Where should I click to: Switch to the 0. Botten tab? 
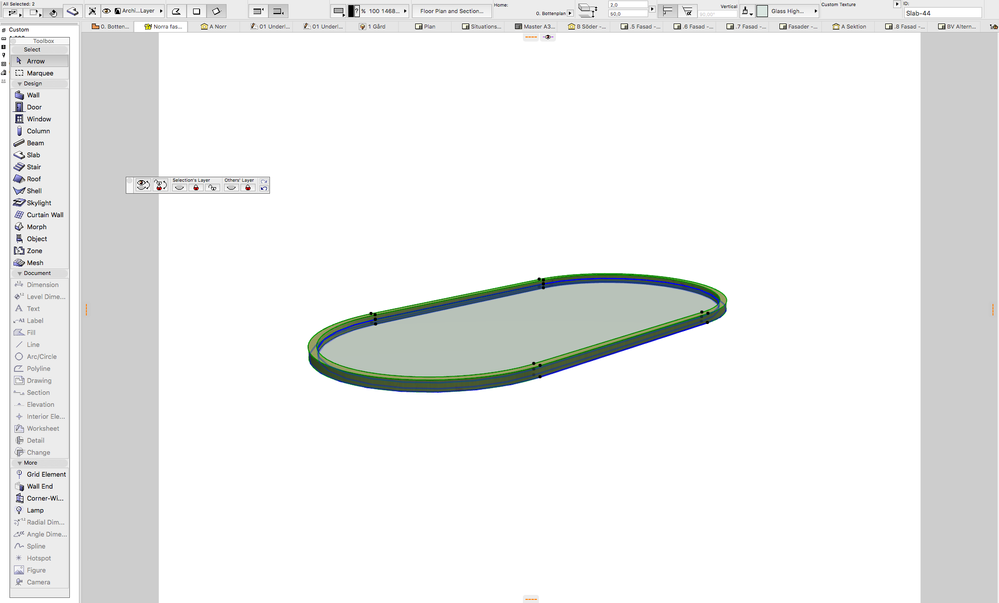coord(110,27)
